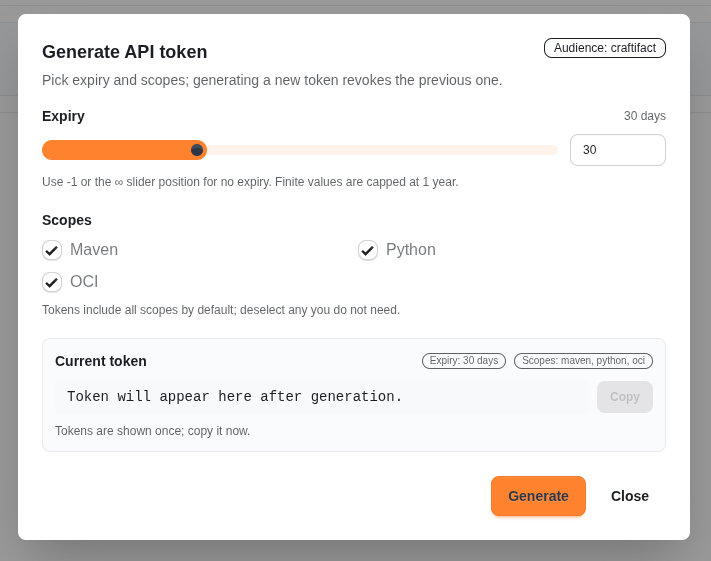This screenshot has height=561, width=711.
Task: Select the token placeholder text field
Action: (322, 397)
